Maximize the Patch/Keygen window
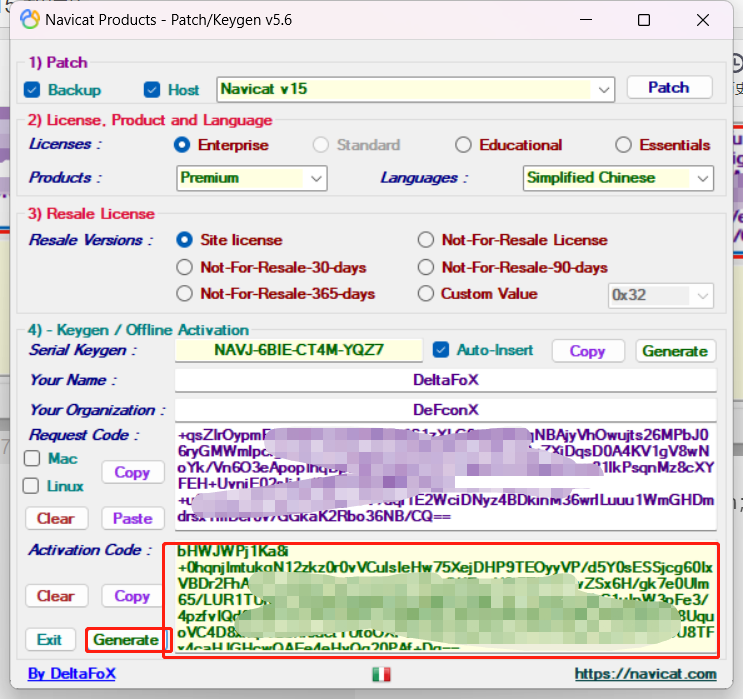Image resolution: width=743 pixels, height=699 pixels. (x=644, y=20)
